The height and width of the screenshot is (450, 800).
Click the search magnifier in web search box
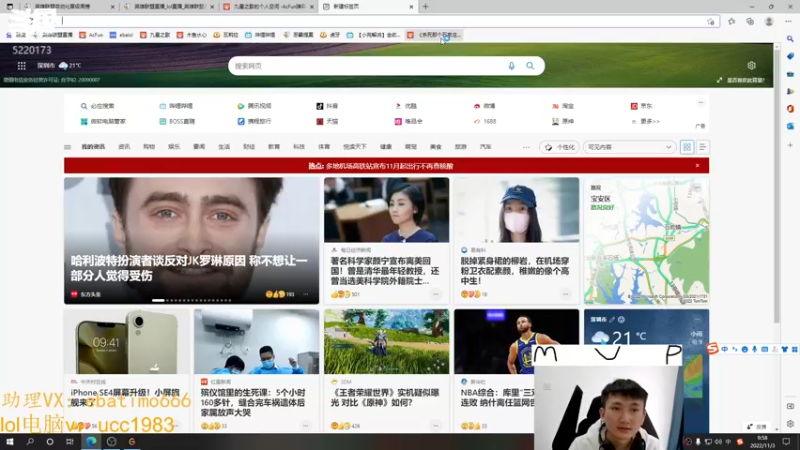[530, 66]
